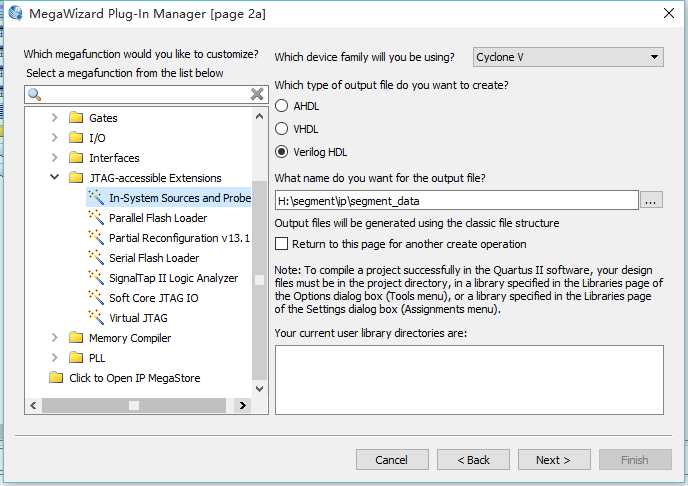This screenshot has width=688, height=486.
Task: Select Serial Flash Loader megafunction
Action: 154,258
